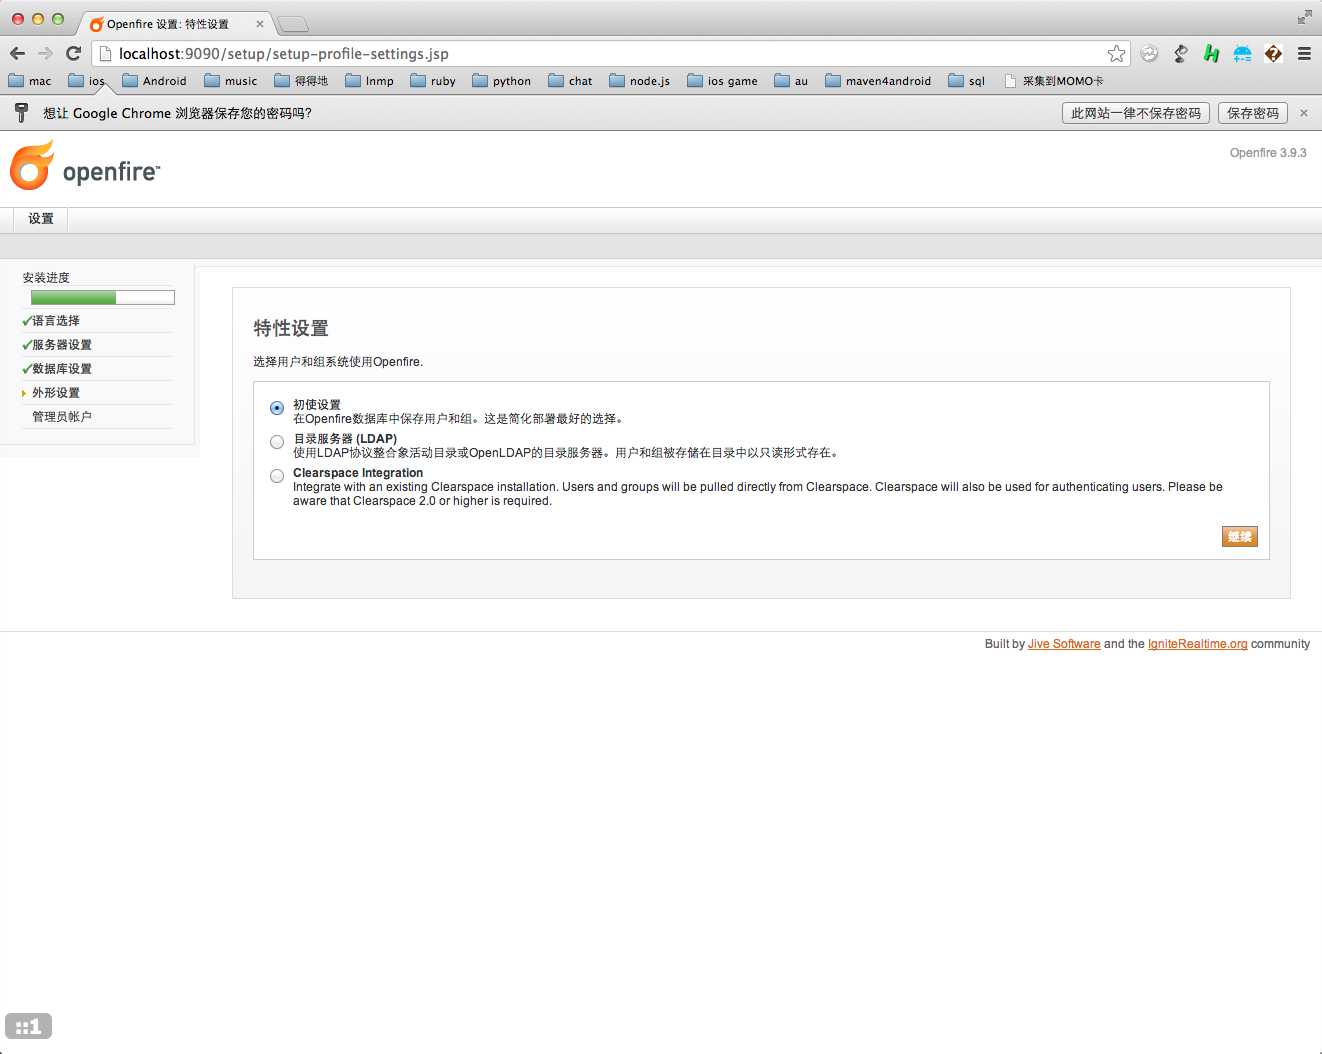
Task: Click the dark wrench-shaped extension icon
Action: [x=1180, y=54]
